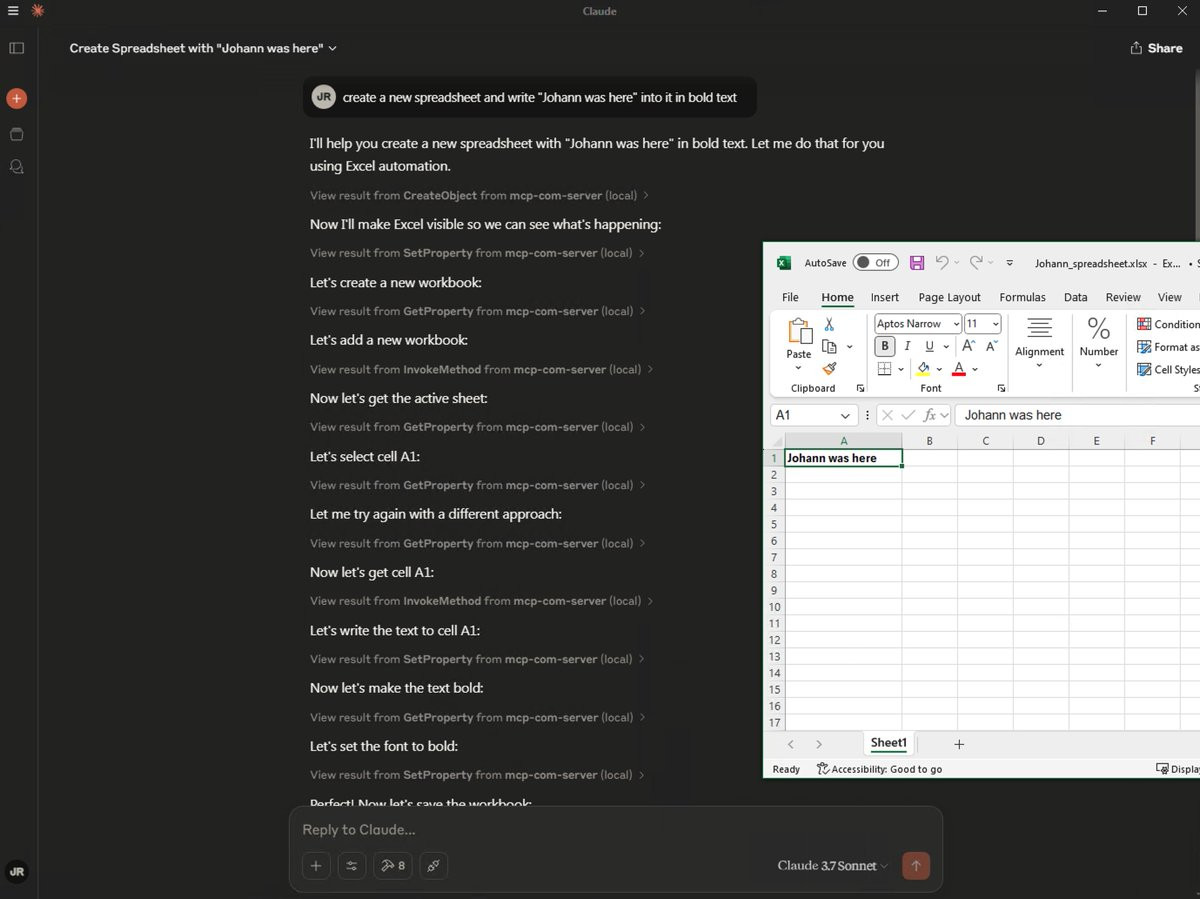Click the send arrow button
This screenshot has height=899, width=1200.
point(915,865)
